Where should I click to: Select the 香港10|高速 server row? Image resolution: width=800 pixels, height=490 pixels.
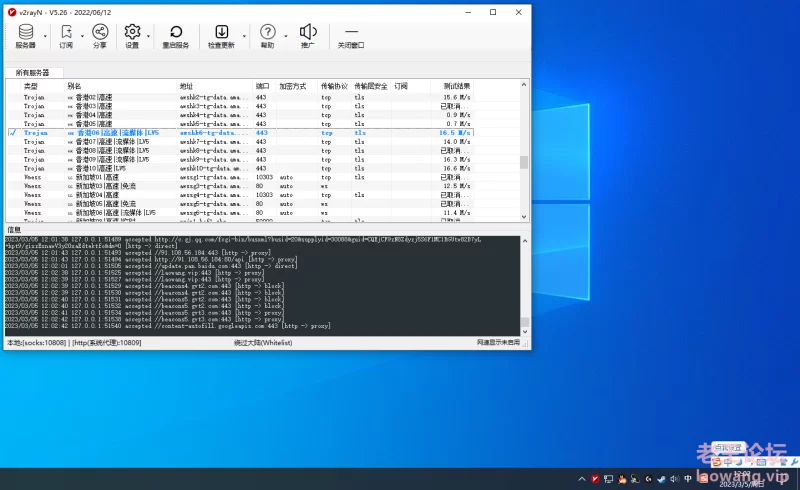(240, 168)
